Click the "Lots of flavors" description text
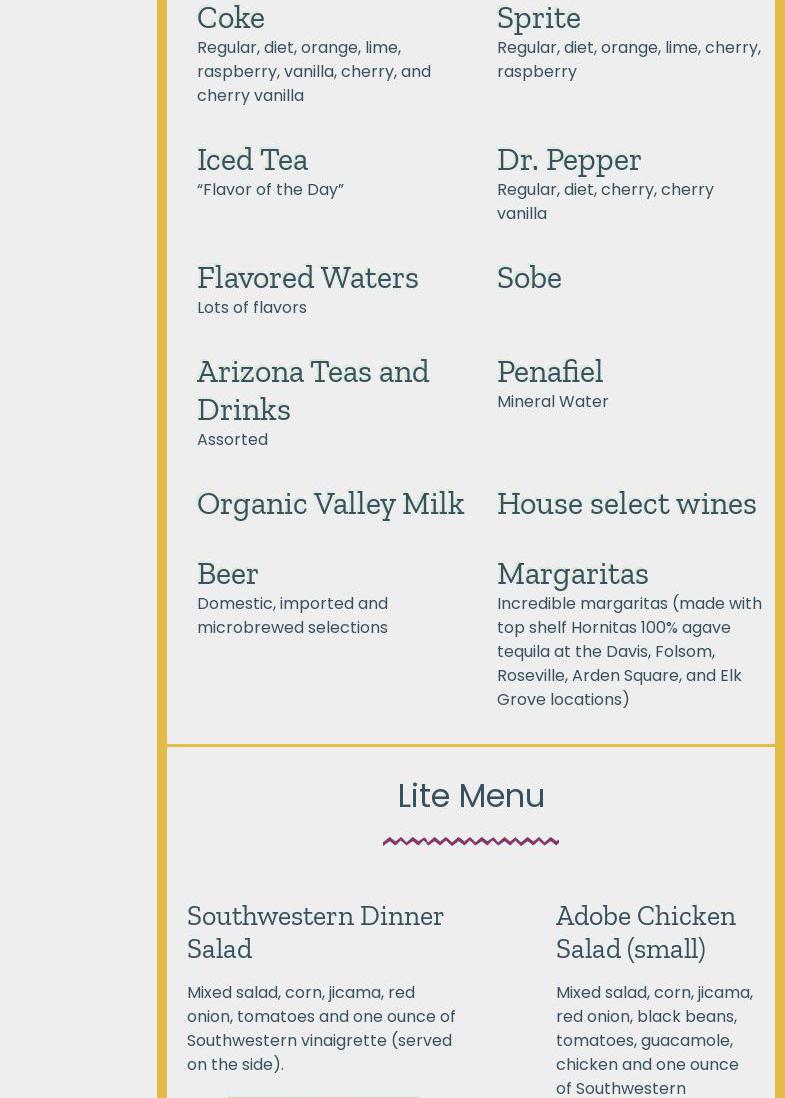The width and height of the screenshot is (785, 1098). 252,307
